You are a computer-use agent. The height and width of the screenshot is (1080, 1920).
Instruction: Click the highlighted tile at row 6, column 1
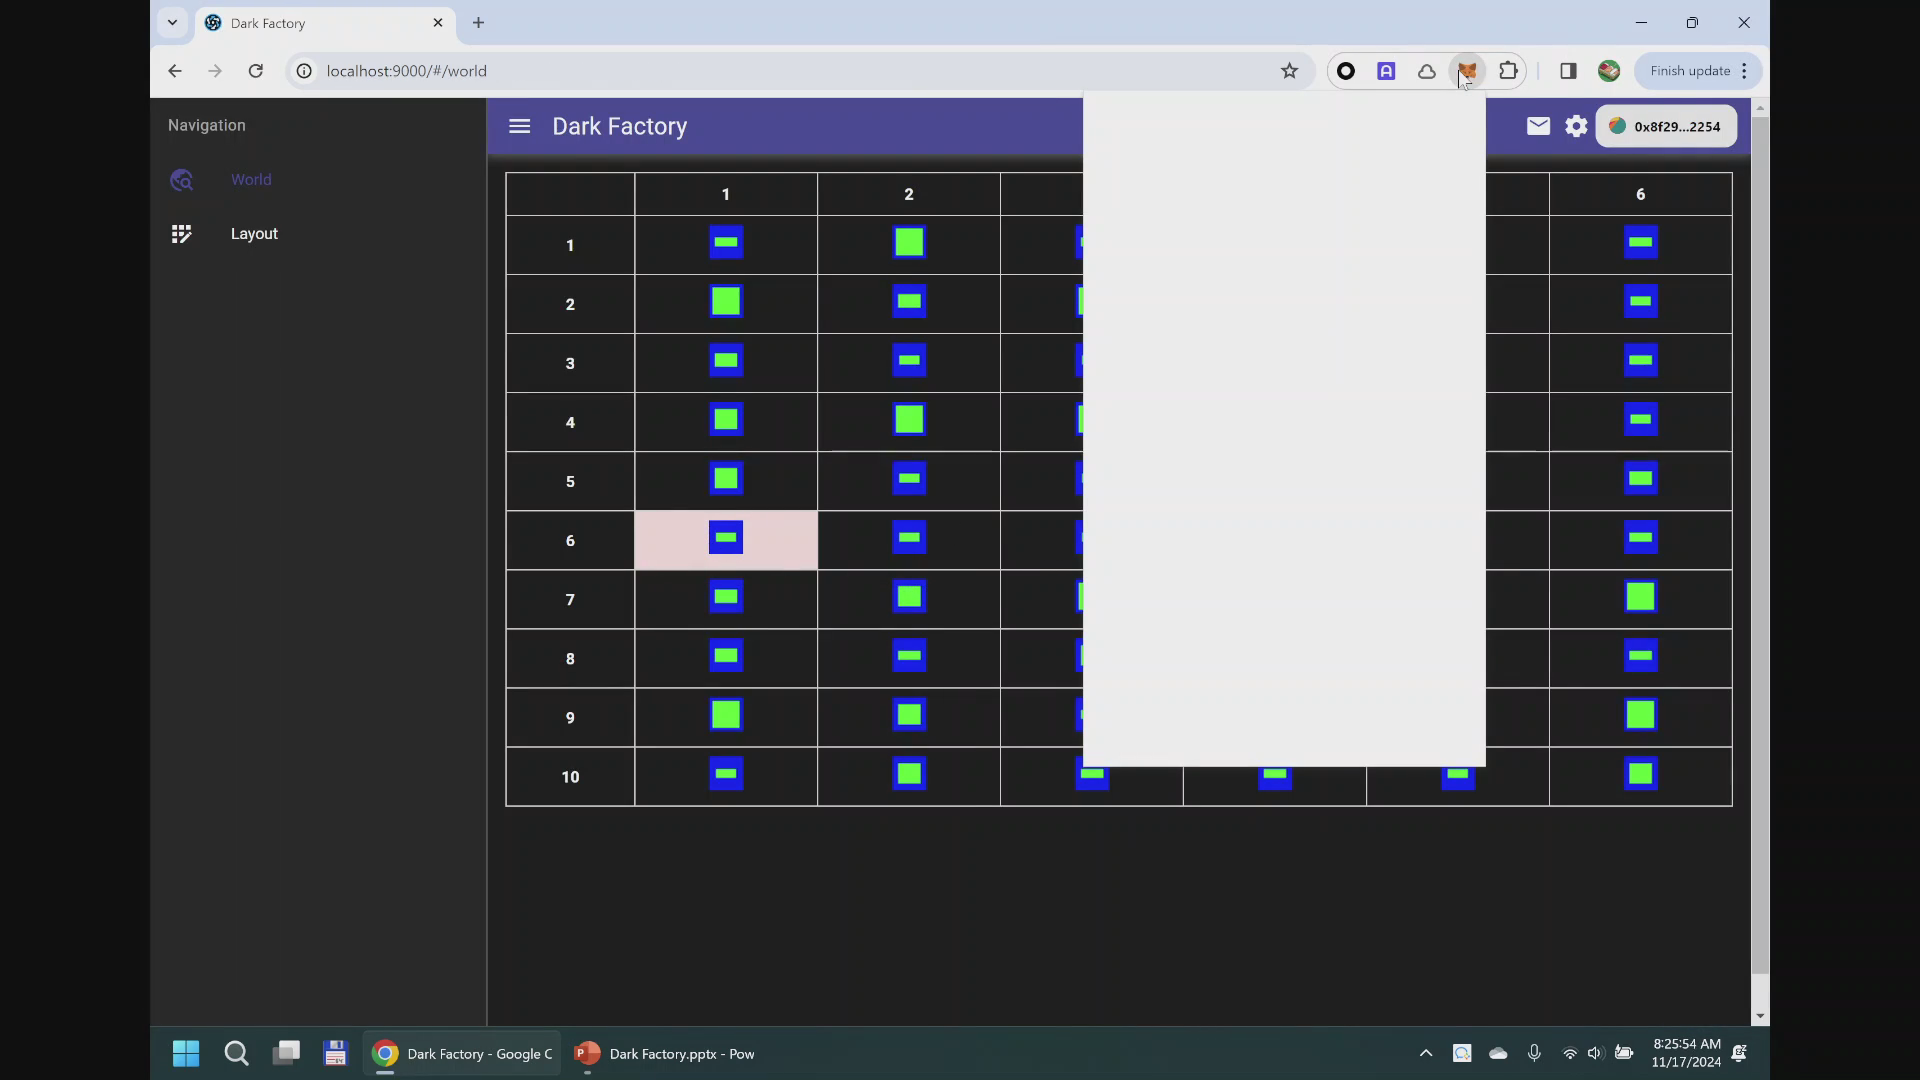[x=726, y=538]
